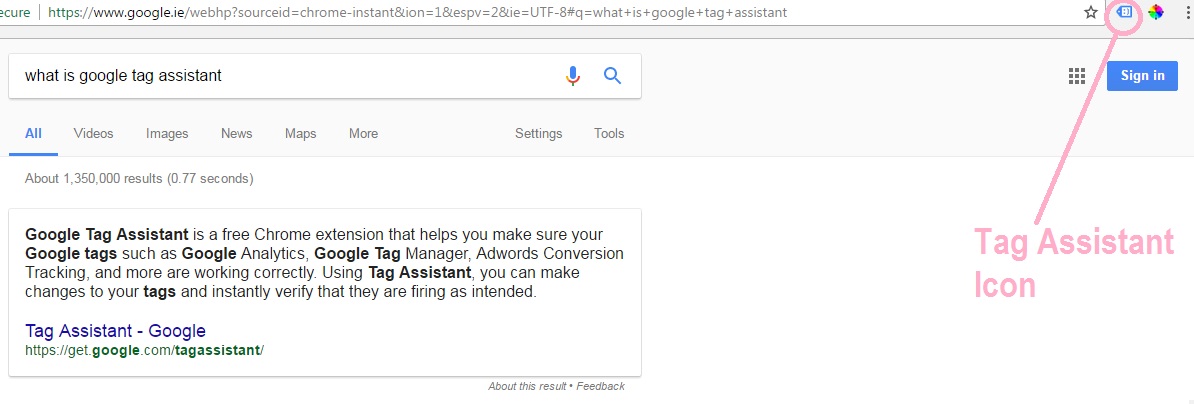Expand the More search categories dropdown
Viewport: 1194px width, 404px height.
(x=363, y=133)
